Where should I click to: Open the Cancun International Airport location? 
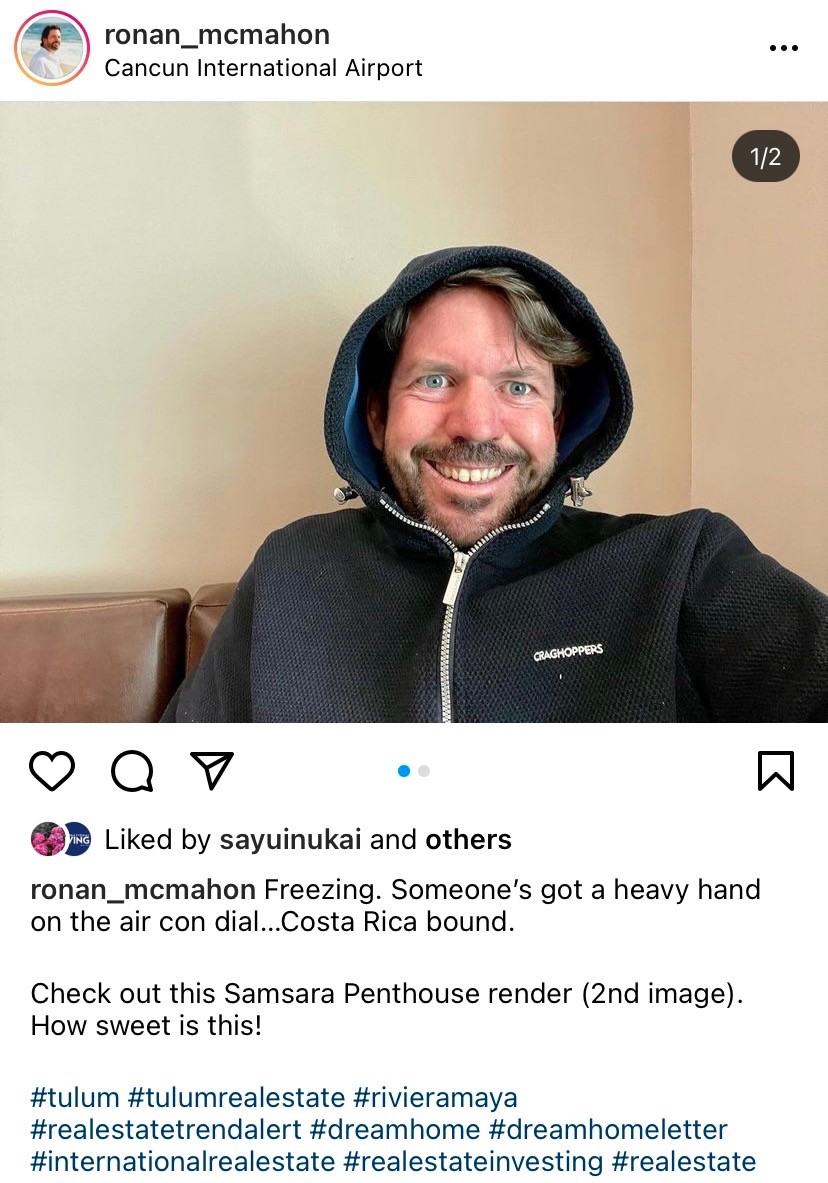(x=263, y=68)
